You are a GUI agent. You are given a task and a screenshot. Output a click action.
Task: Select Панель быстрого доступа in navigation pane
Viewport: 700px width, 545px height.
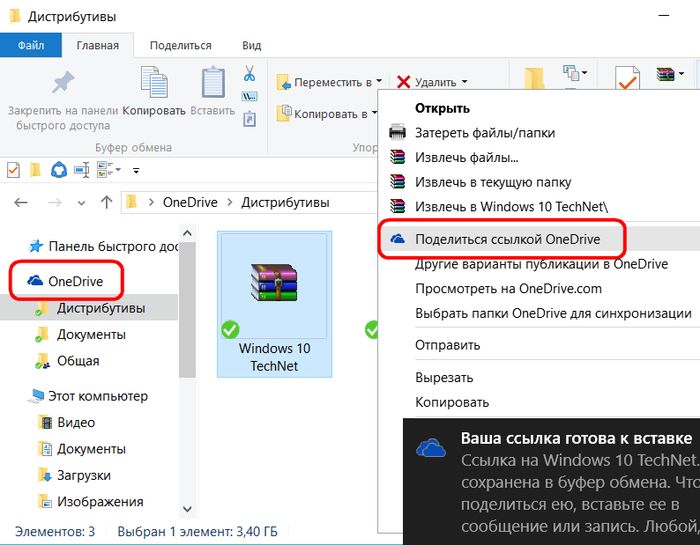pyautogui.click(x=103, y=246)
